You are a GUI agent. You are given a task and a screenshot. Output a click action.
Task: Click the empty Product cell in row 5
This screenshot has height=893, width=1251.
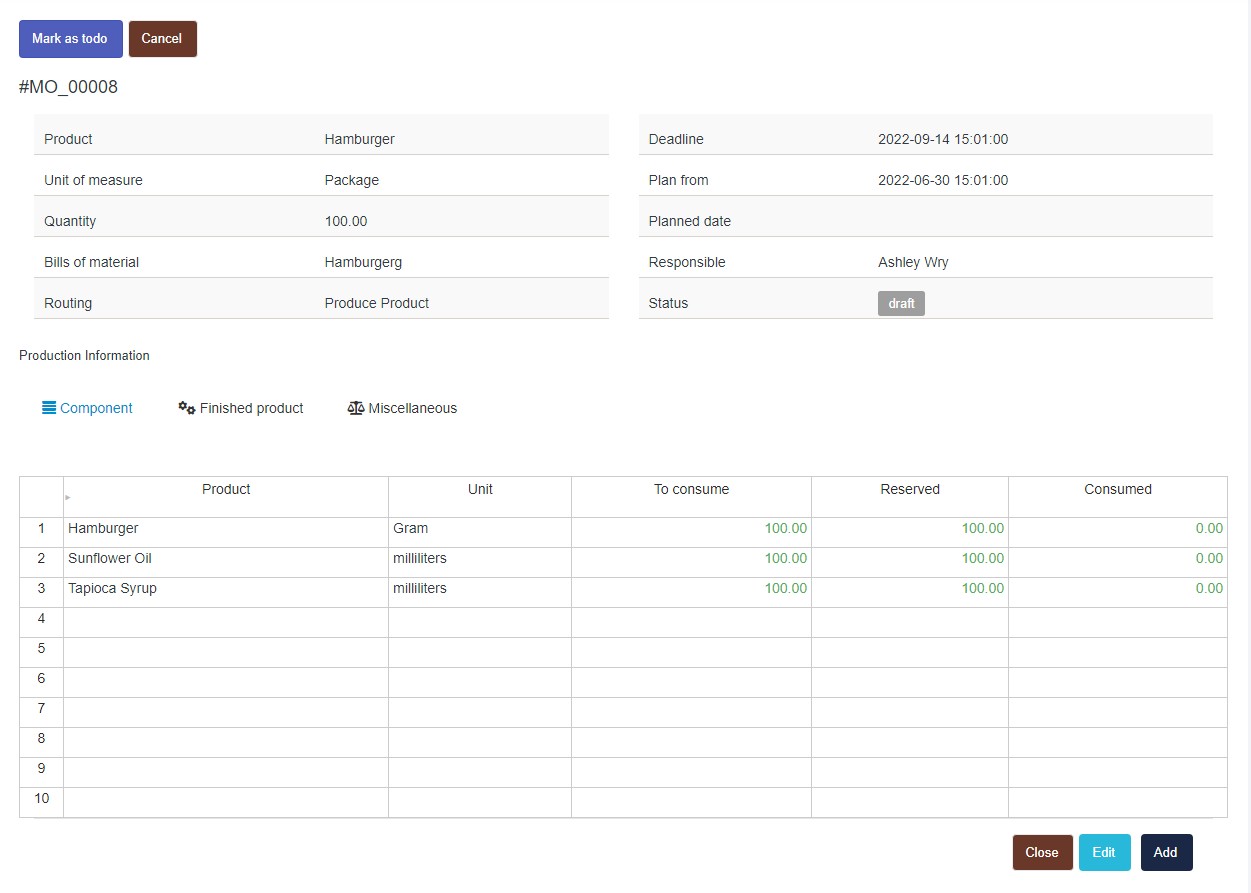[225, 649]
